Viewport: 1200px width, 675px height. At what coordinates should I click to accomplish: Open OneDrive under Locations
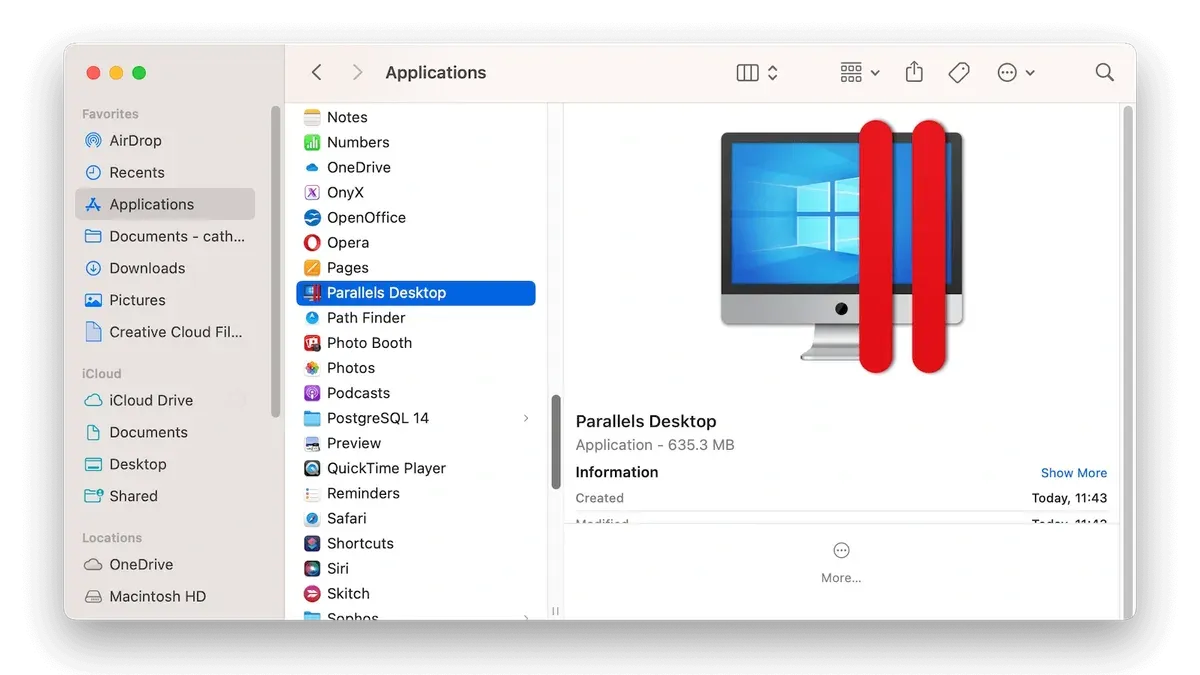tap(165, 564)
